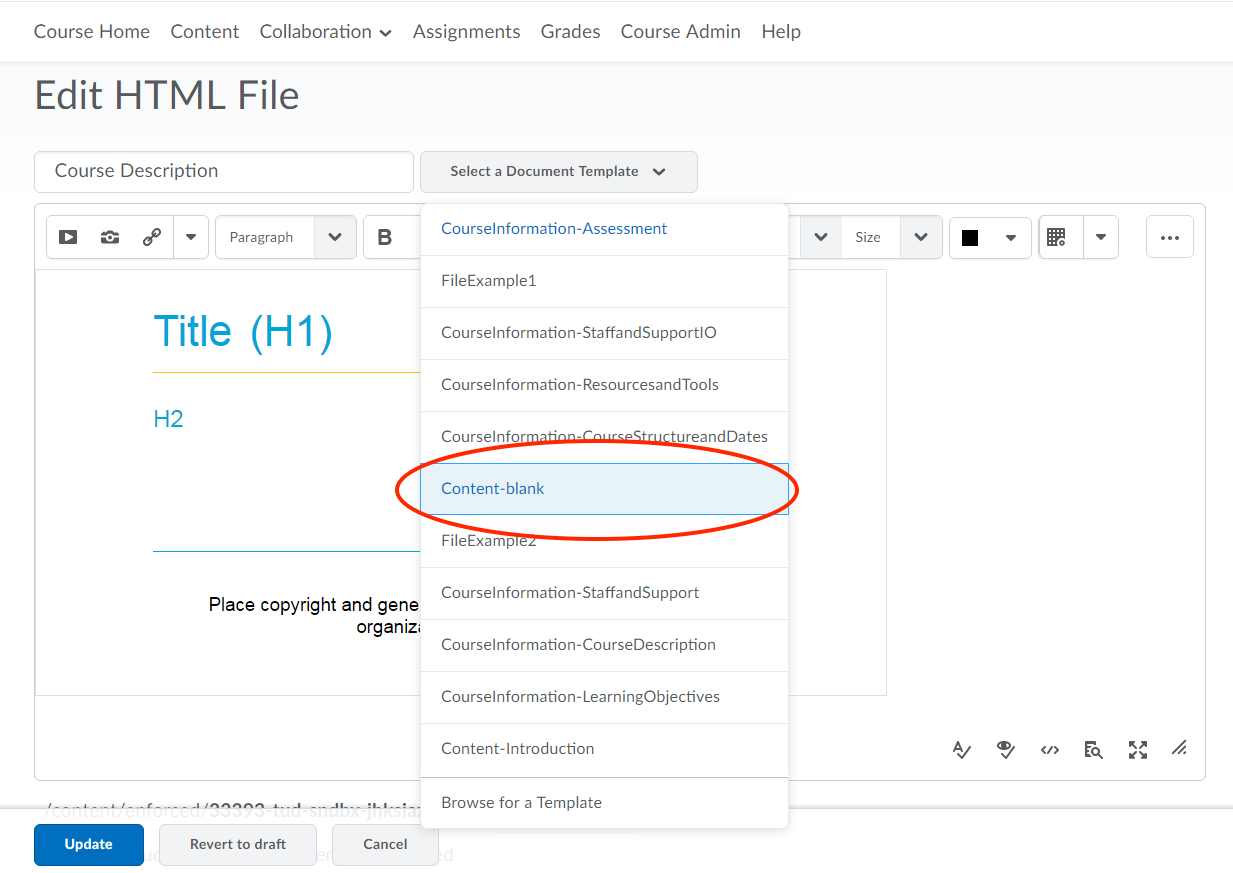Collapse the Select a Document Template dropdown
1233x873 pixels.
(x=558, y=172)
